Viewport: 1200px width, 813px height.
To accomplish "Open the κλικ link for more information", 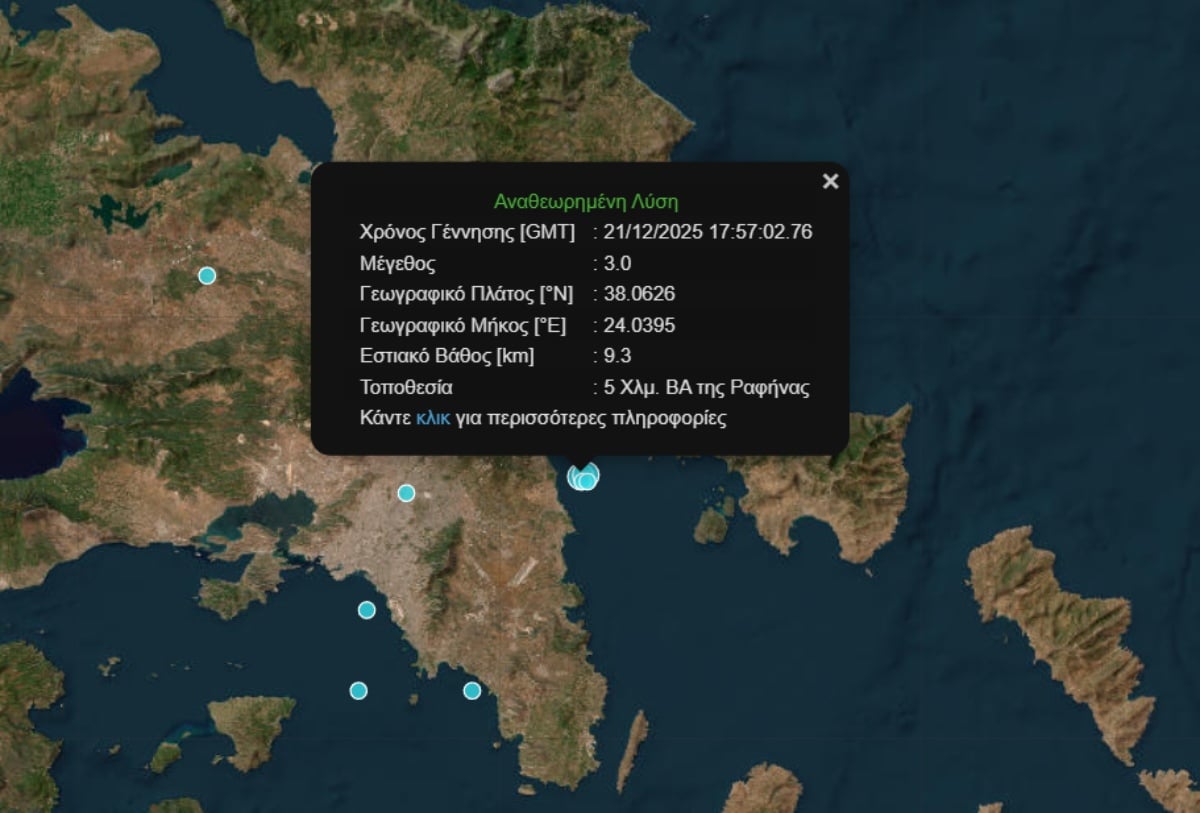I will point(430,419).
